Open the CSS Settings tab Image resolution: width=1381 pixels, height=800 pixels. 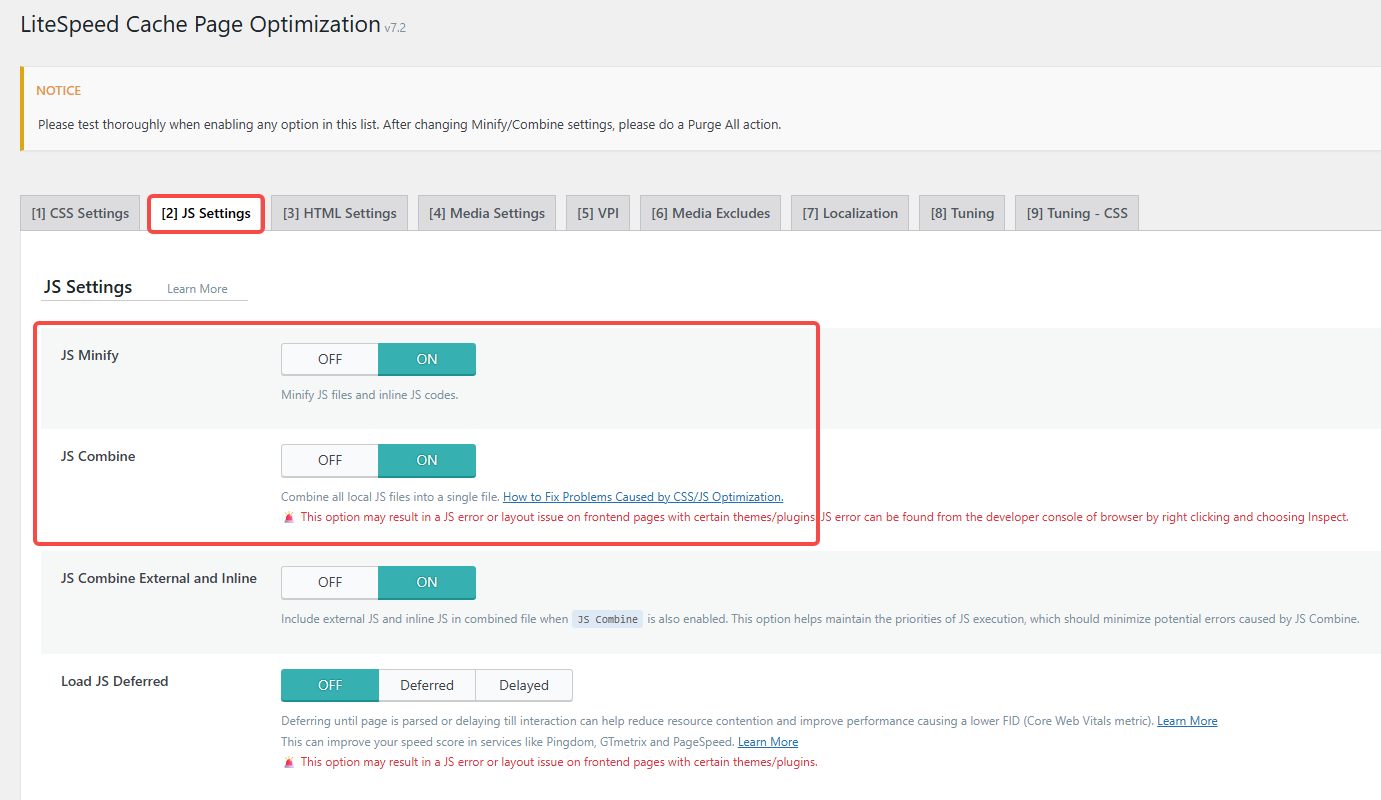point(80,213)
